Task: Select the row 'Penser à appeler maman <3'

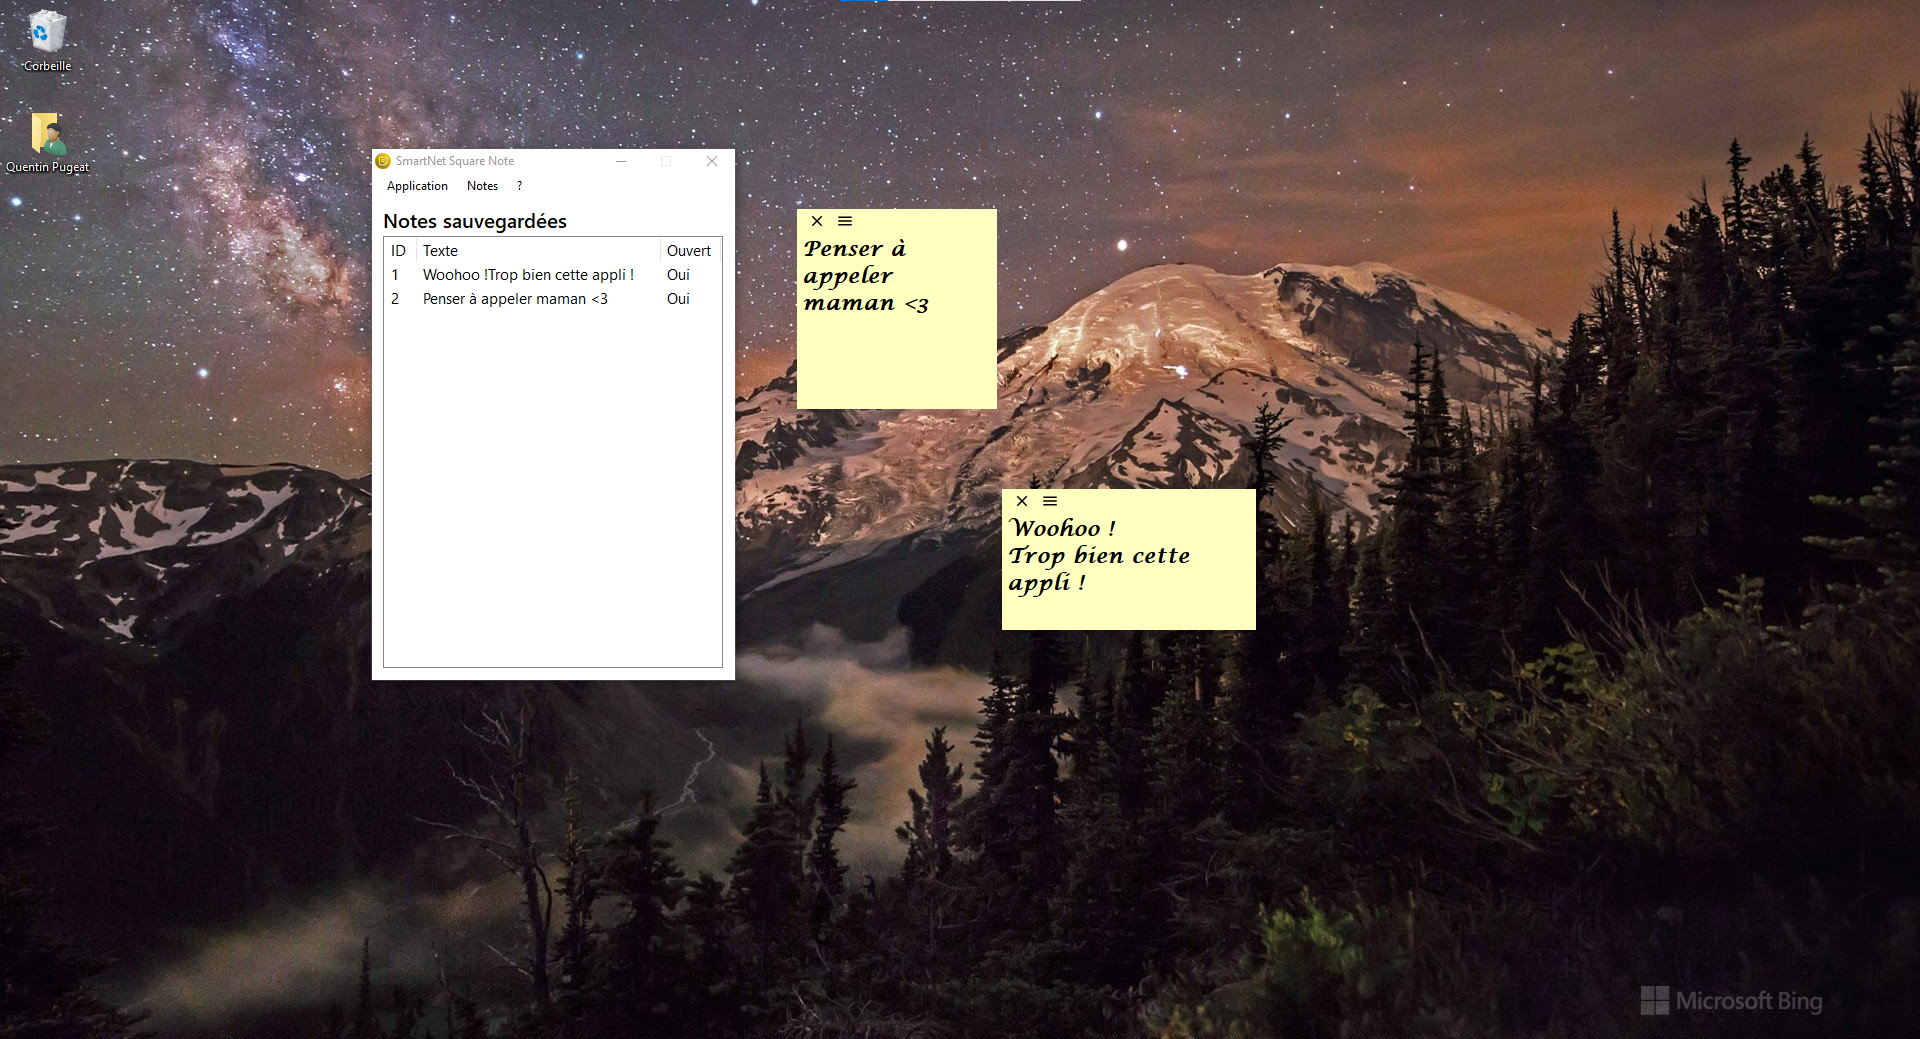Action: click(x=552, y=299)
